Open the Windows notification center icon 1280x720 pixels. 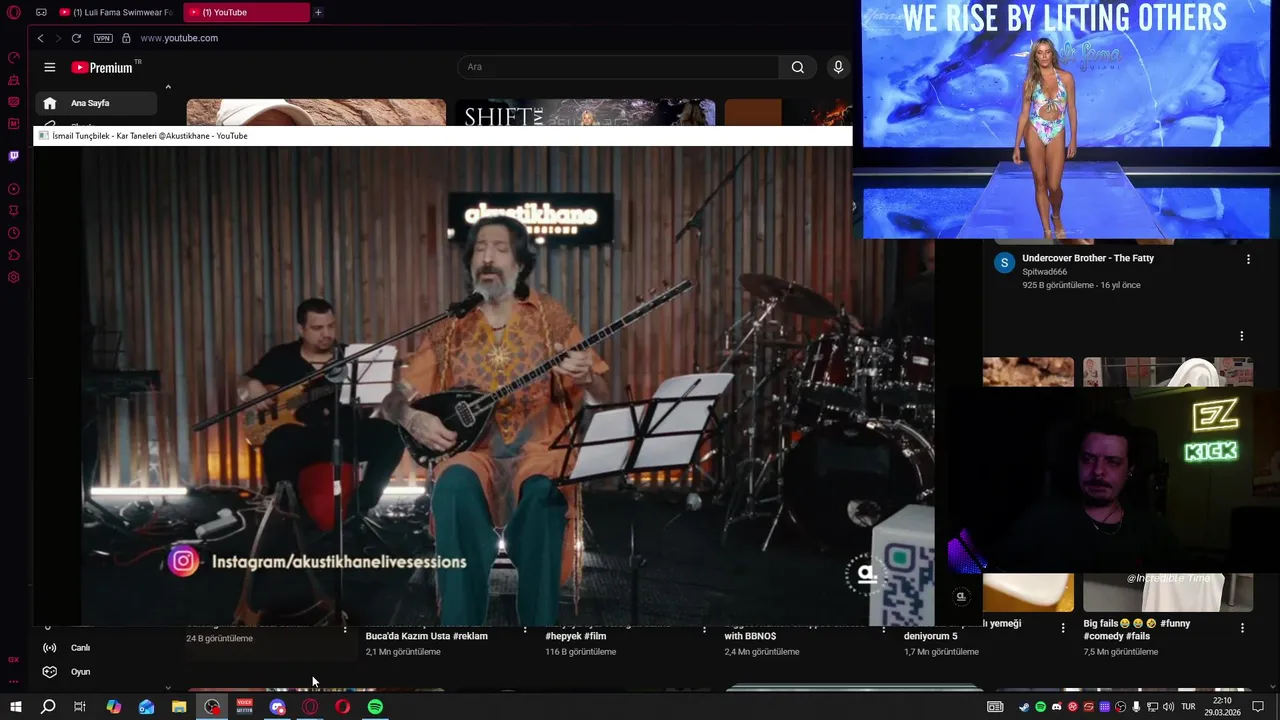click(1258, 707)
